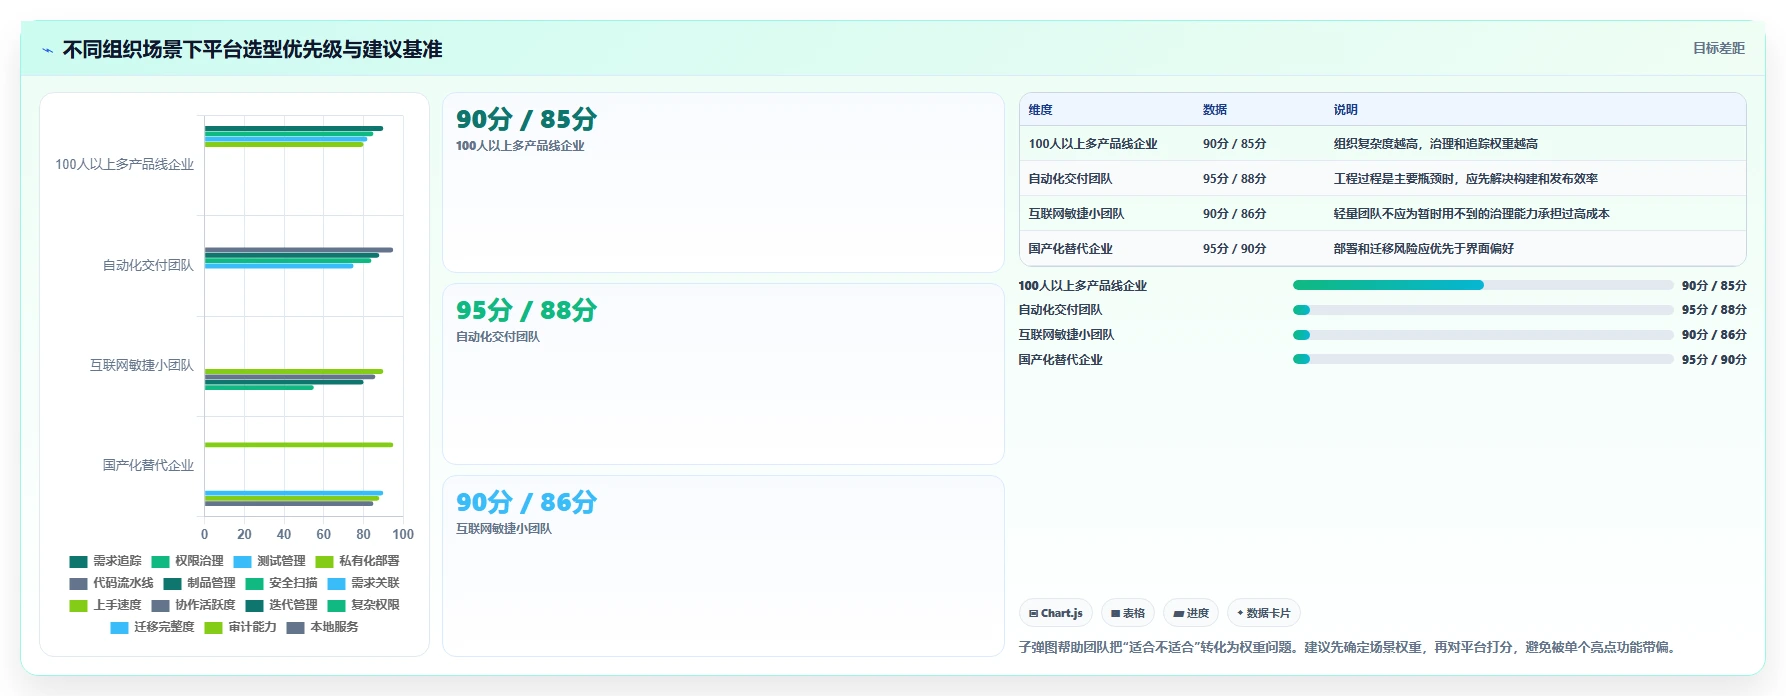Click the 数据 table column header
The width and height of the screenshot is (1786, 696).
[1214, 110]
